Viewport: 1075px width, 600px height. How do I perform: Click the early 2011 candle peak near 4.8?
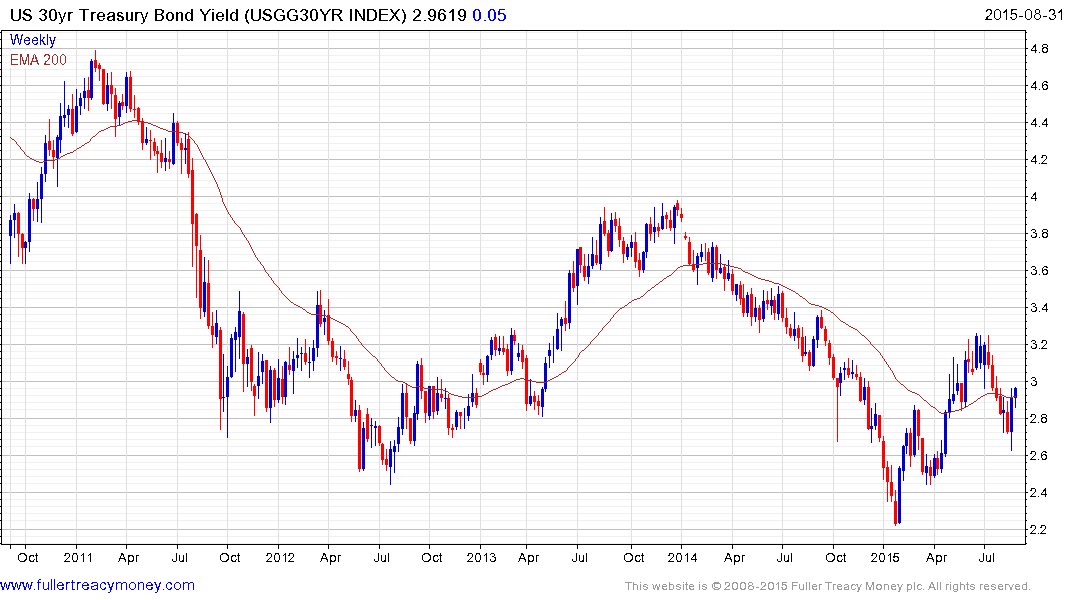click(95, 53)
